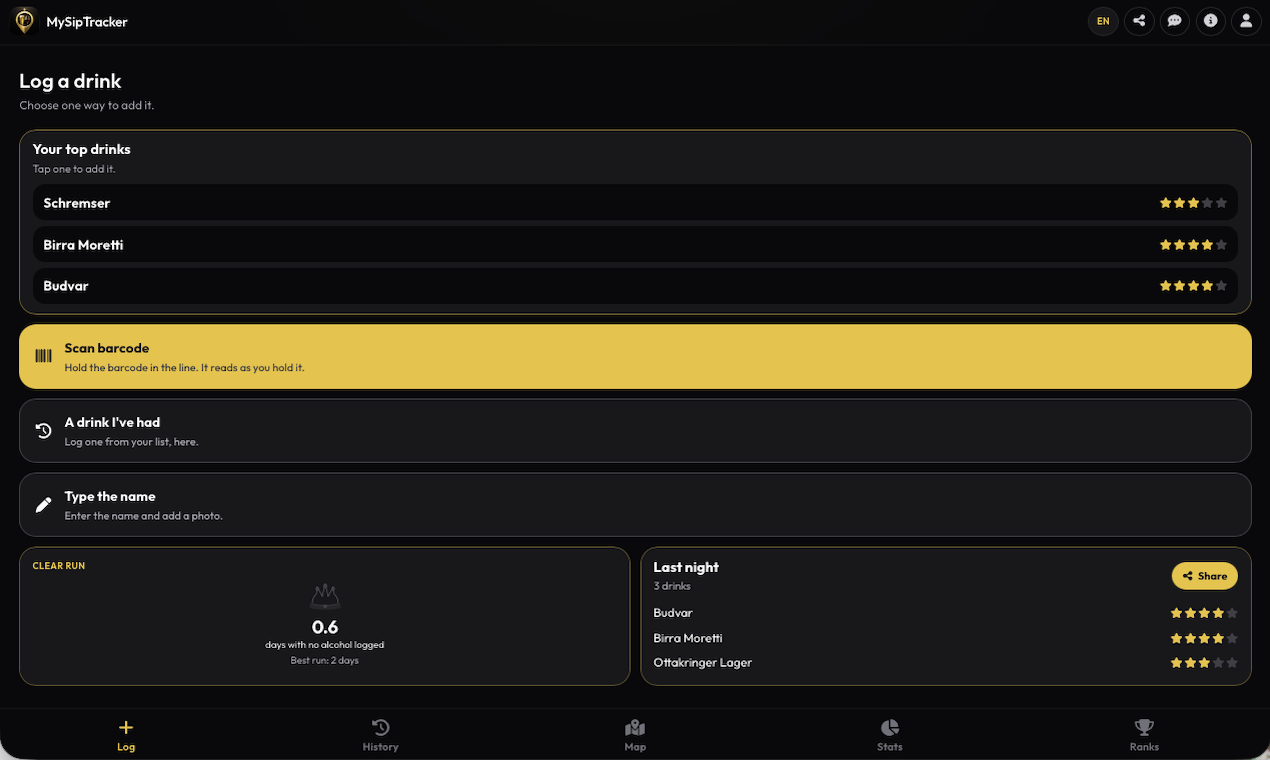Click the MySipTracker logo icon

click(x=24, y=20)
